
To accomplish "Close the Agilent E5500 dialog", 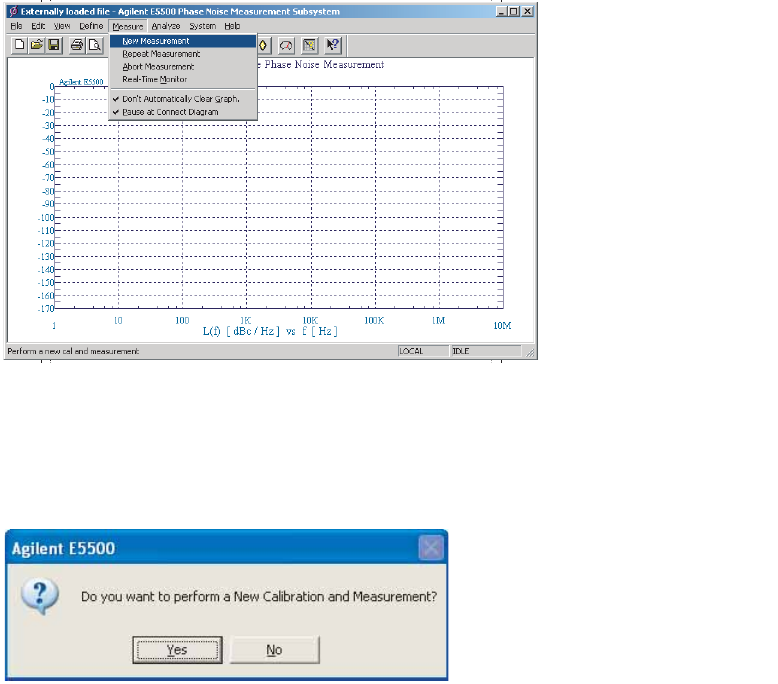I will (430, 548).
